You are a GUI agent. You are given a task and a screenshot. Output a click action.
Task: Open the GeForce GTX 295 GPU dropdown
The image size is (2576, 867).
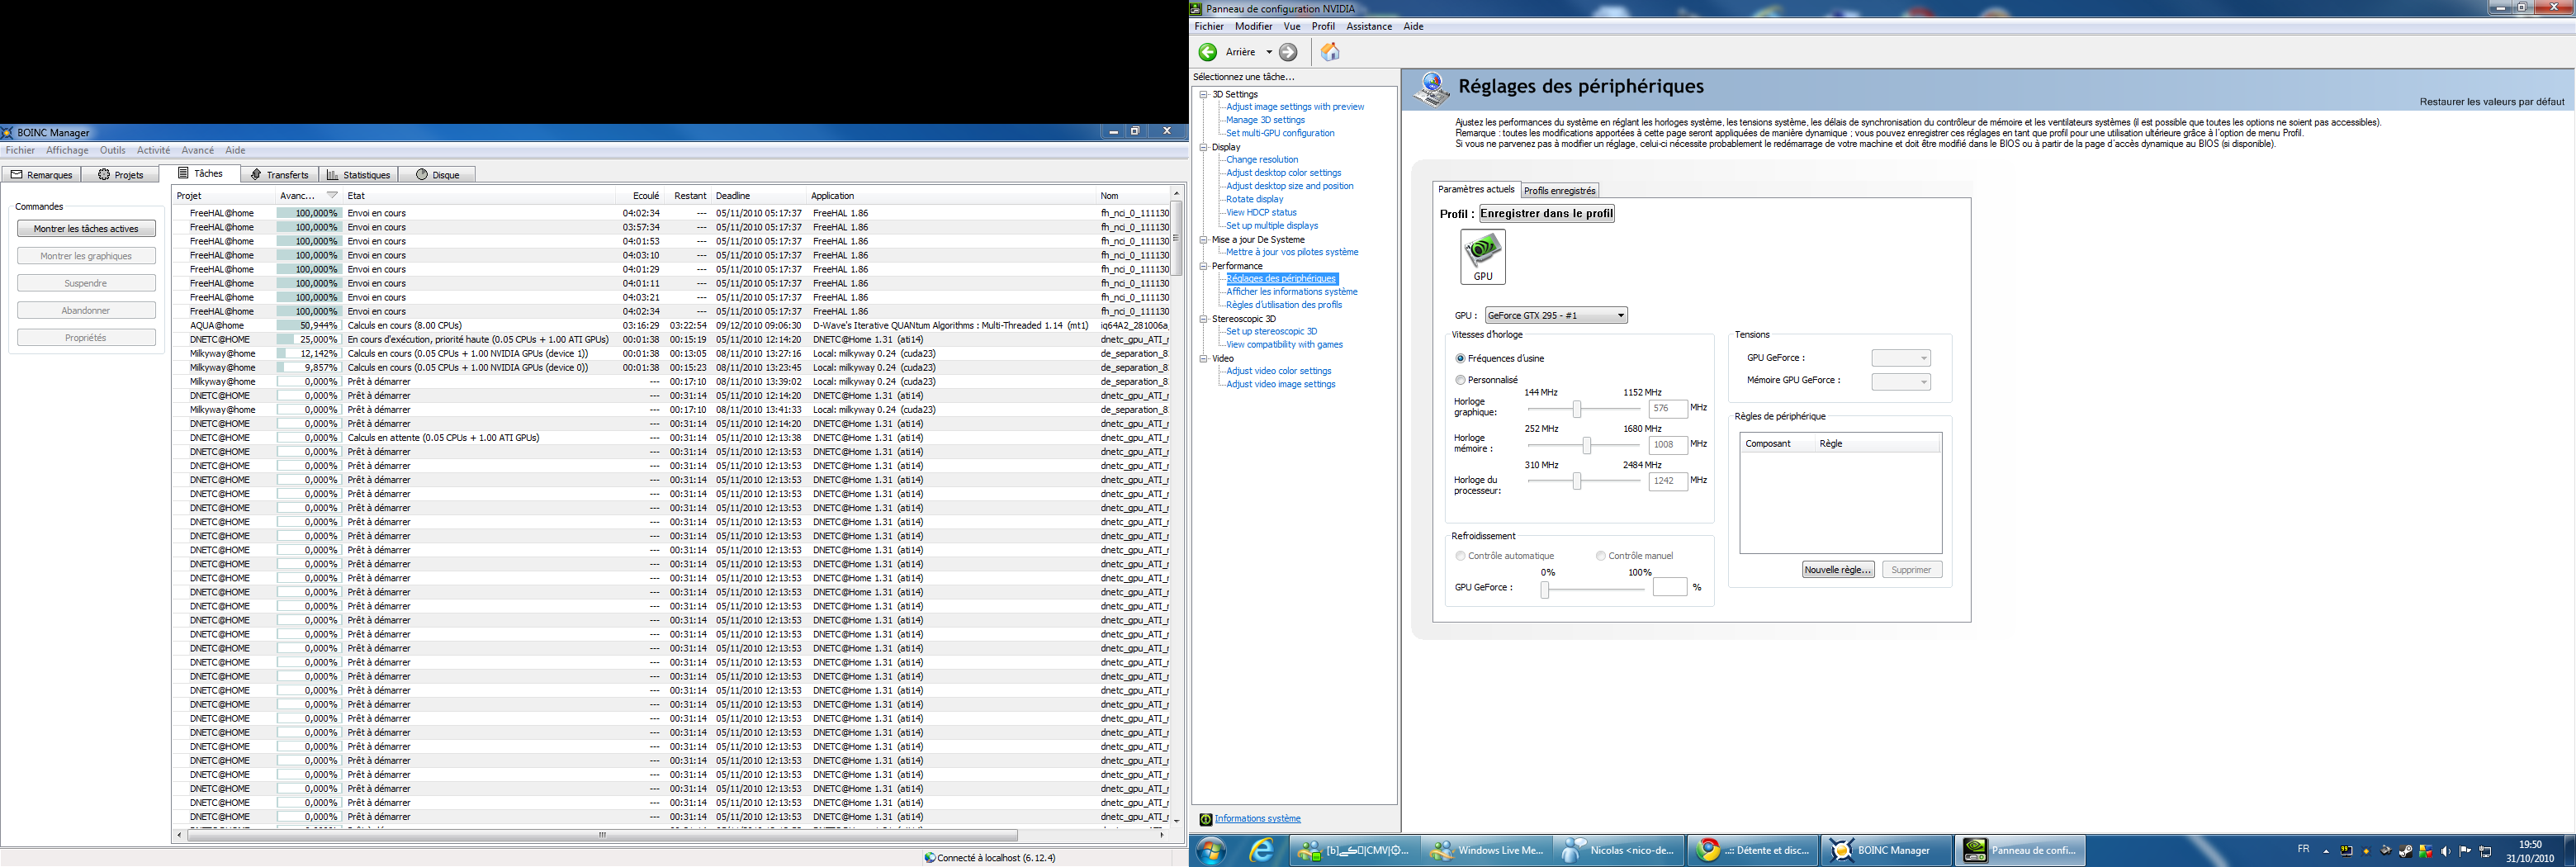1556,316
